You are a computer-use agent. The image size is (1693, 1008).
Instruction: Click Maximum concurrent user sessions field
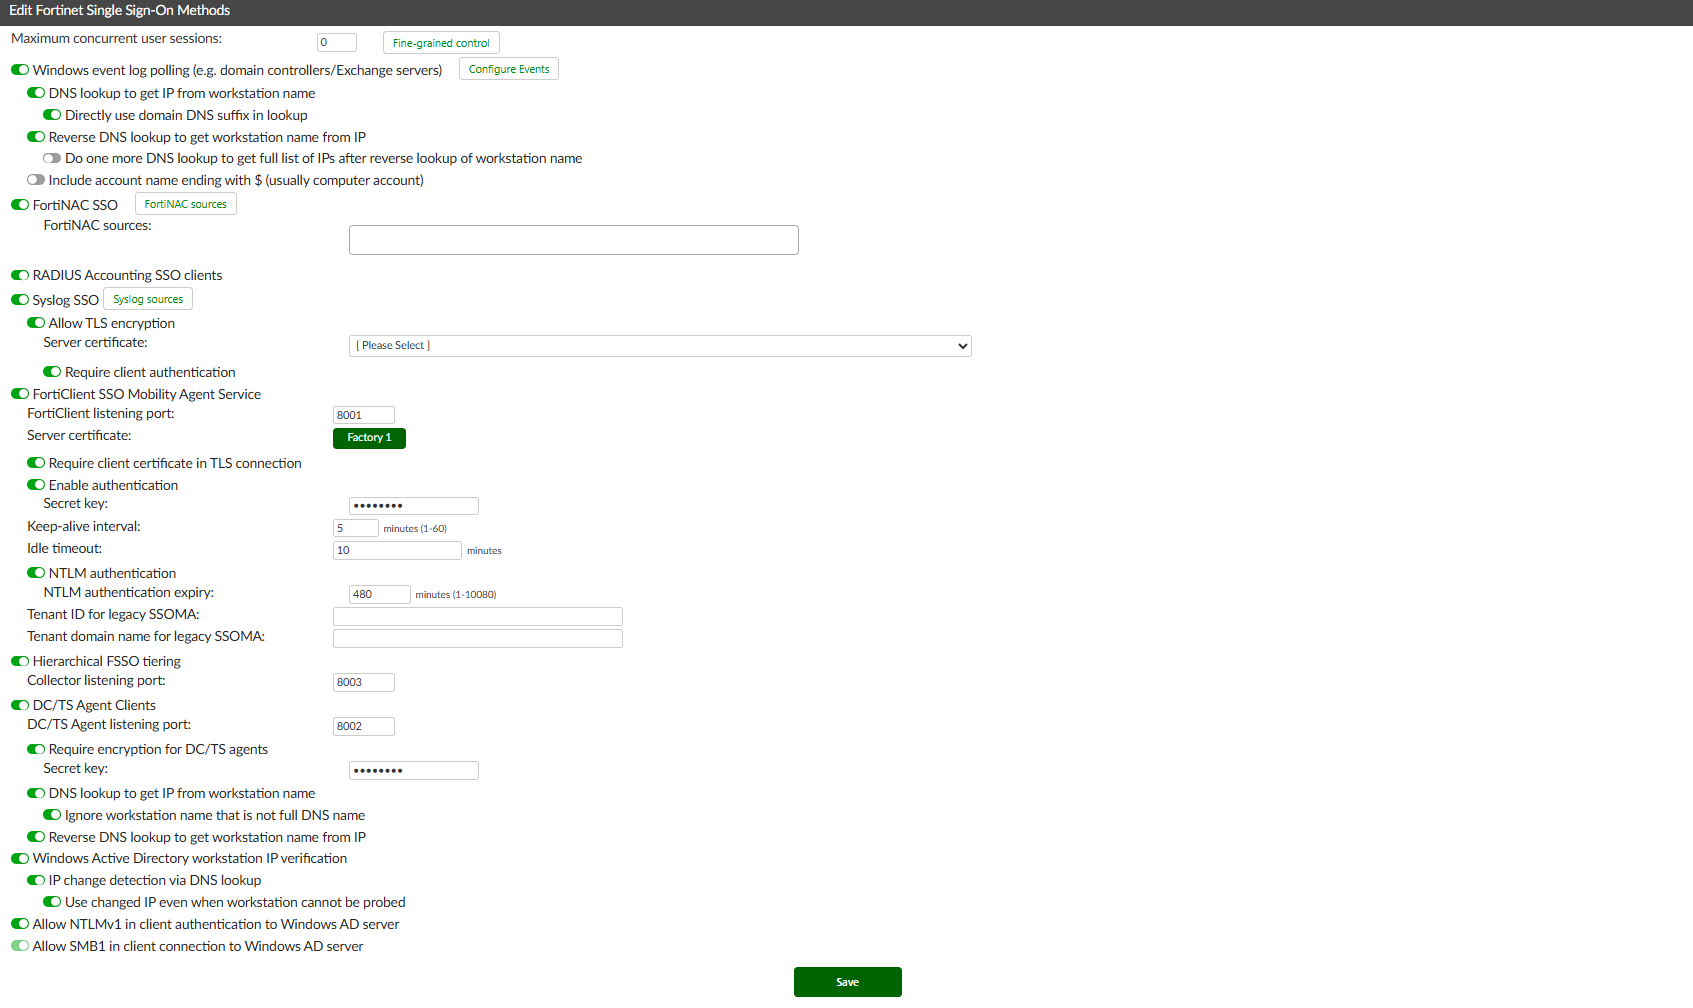[337, 42]
